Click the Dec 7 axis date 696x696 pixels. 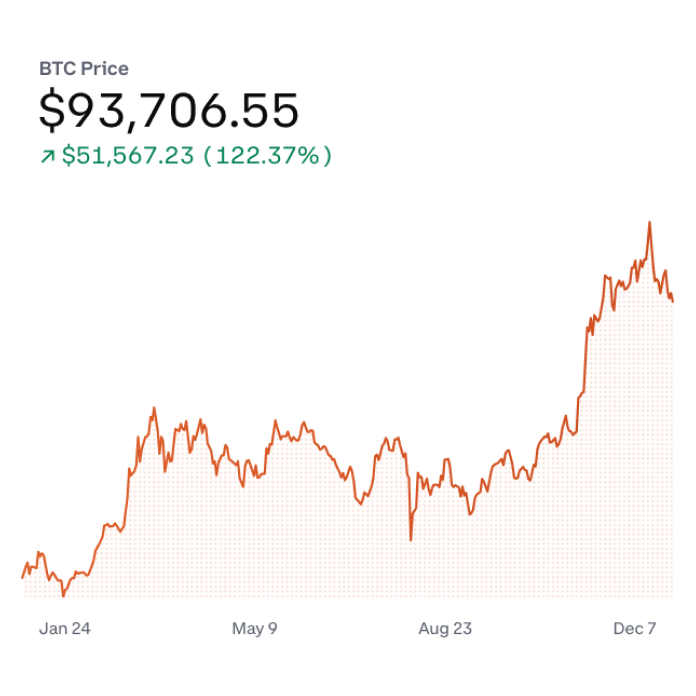coord(634,629)
